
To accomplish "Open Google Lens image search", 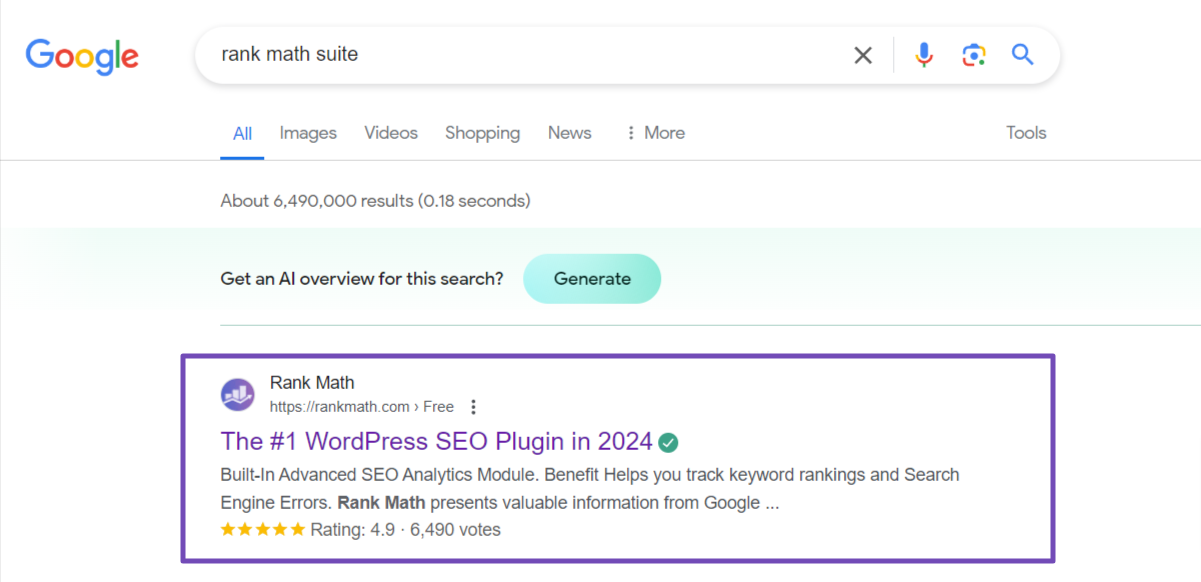I will [x=973, y=55].
